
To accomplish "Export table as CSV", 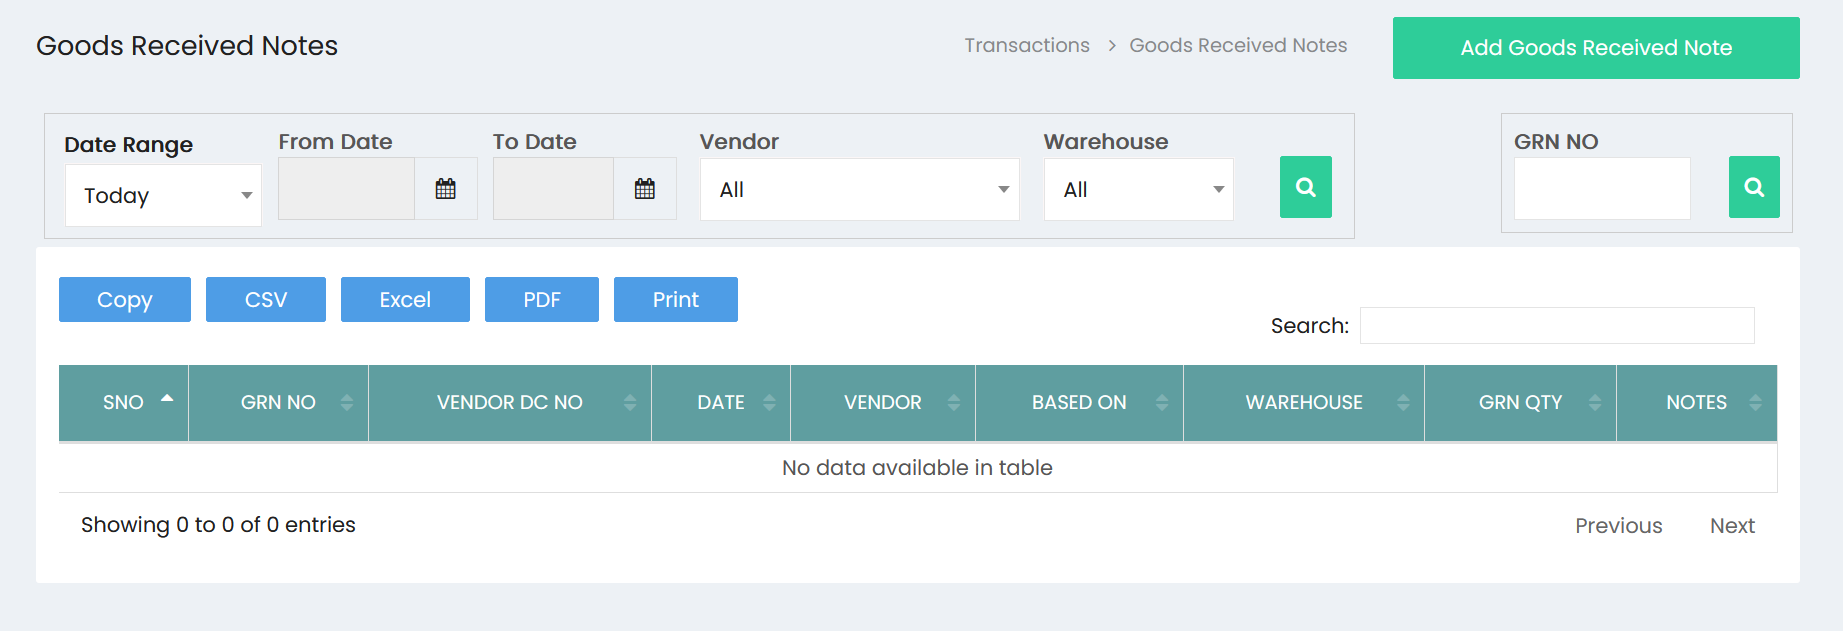I will point(266,300).
